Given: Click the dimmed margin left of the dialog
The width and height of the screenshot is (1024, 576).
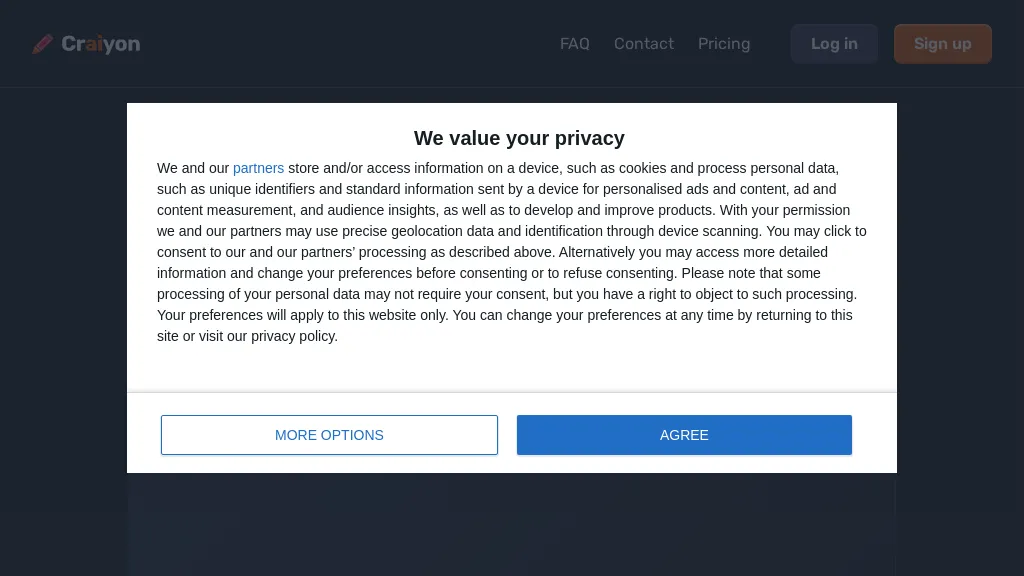Looking at the screenshot, I should click(62, 300).
